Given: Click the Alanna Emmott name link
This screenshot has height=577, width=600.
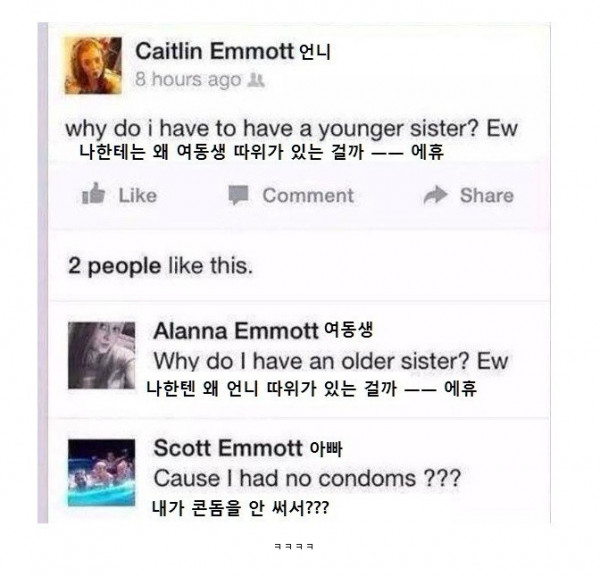Looking at the screenshot, I should [236, 331].
